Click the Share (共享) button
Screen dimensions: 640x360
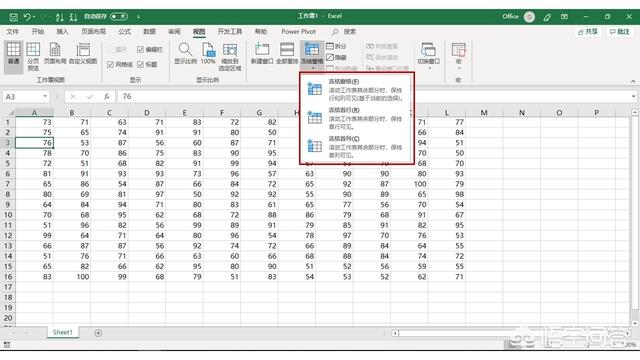coord(588,32)
